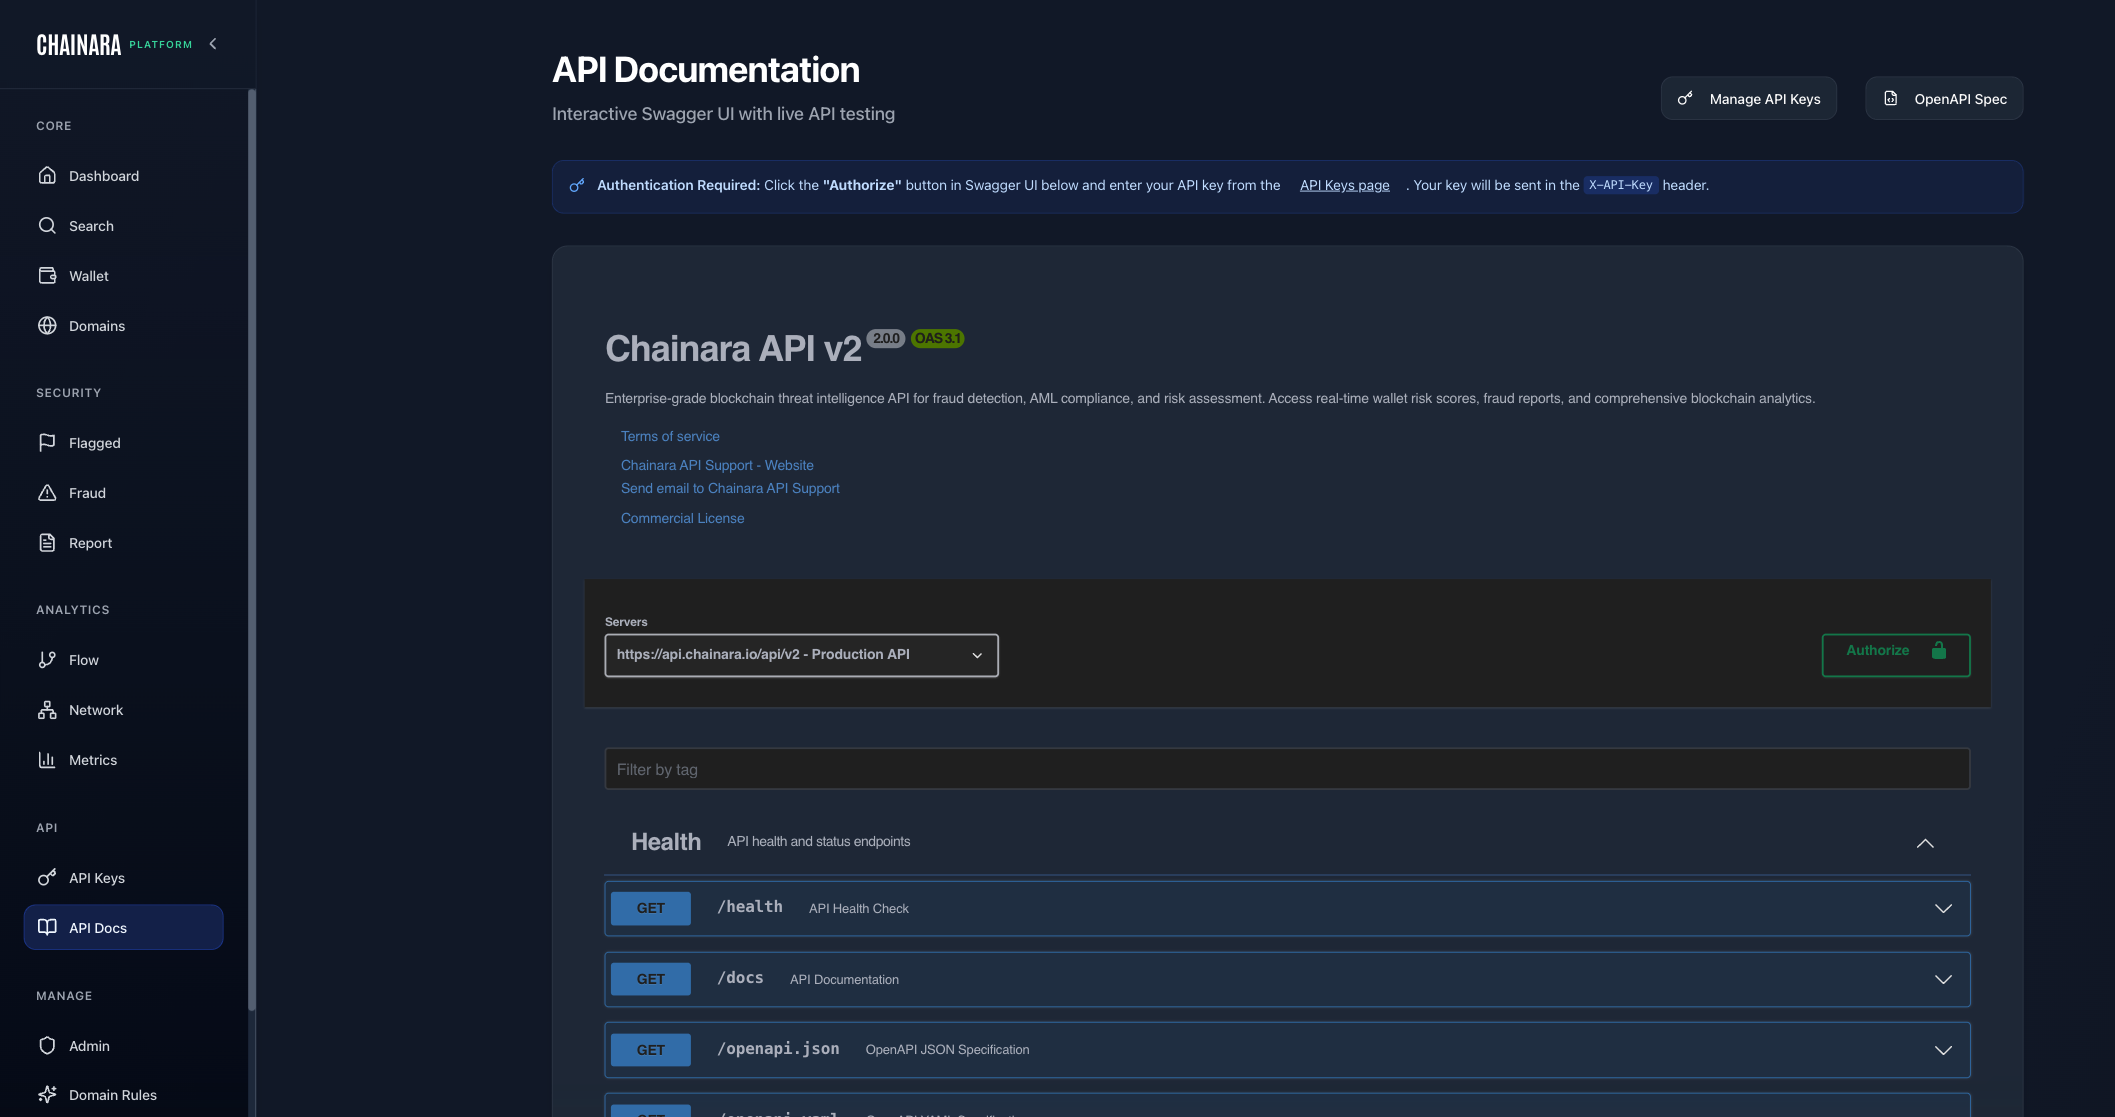Screen dimensions: 2115x1117
Task: Click the /health endpoint path
Action: click(750, 907)
